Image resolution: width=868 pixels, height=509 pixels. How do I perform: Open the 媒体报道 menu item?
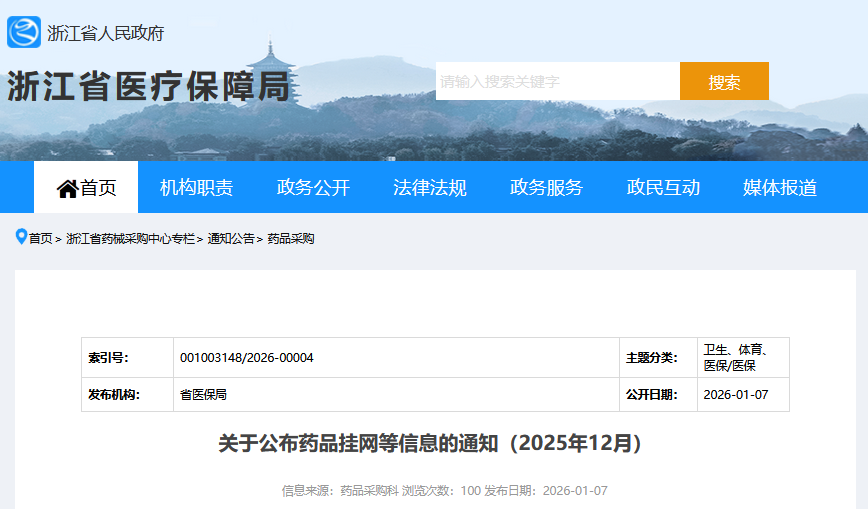click(780, 188)
